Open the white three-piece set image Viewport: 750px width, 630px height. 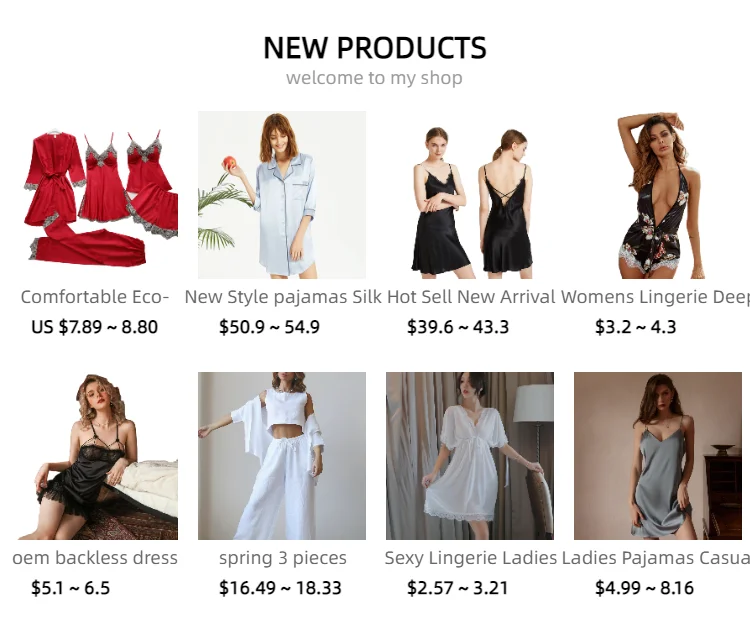click(x=282, y=456)
